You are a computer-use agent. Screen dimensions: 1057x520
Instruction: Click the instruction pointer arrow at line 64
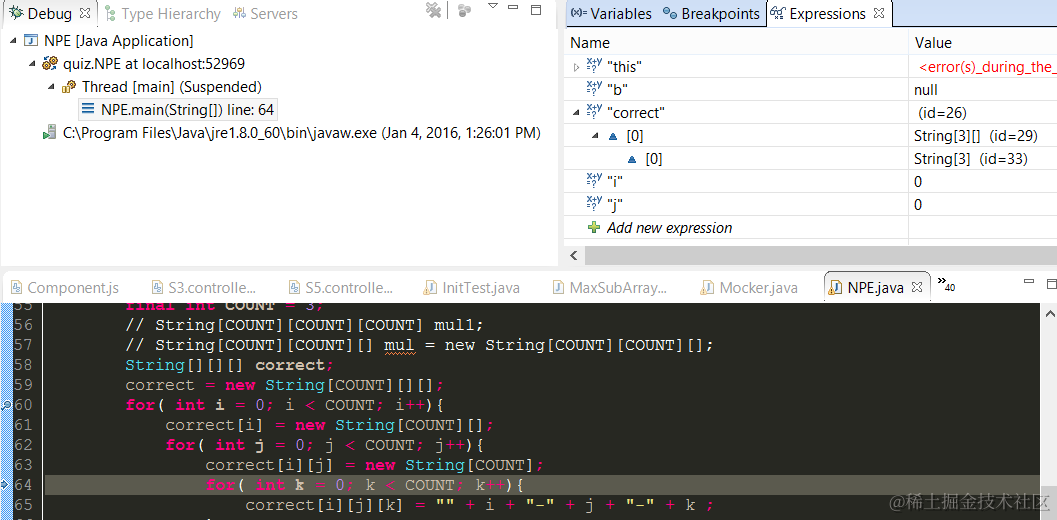[x=5, y=485]
